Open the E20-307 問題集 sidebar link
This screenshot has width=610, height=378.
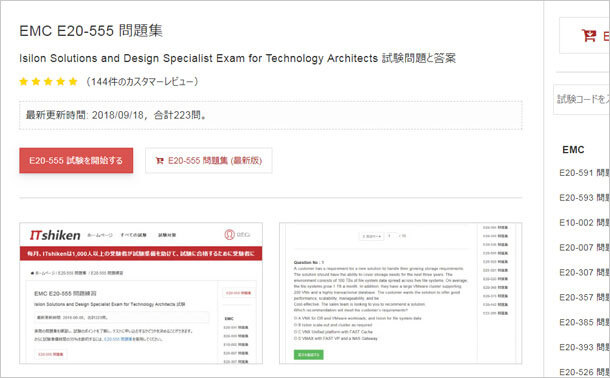(x=584, y=272)
